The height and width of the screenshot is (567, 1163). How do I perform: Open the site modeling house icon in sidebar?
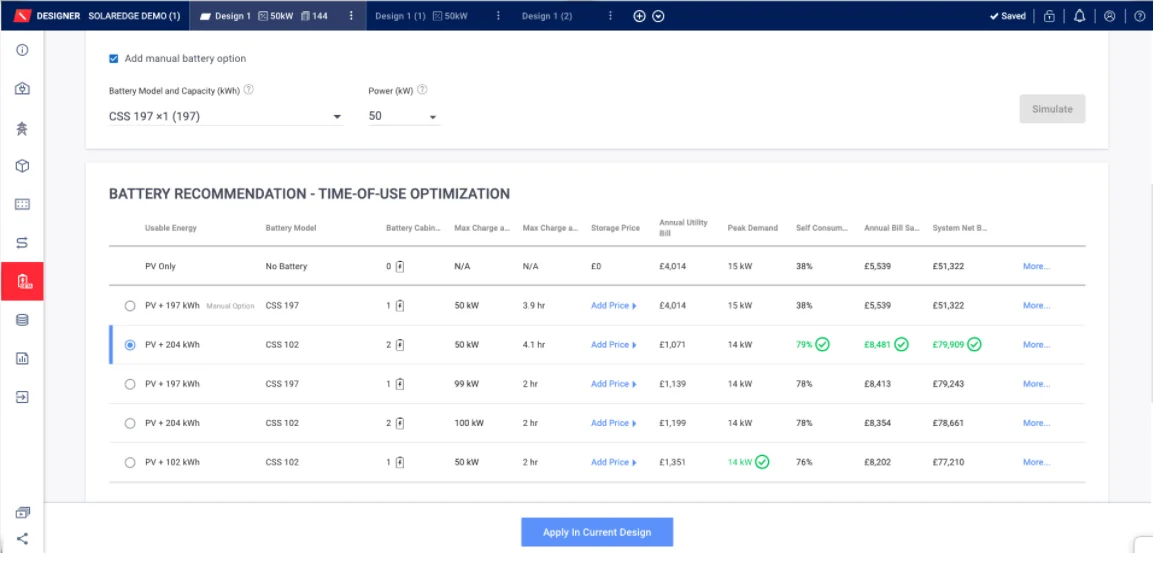[x=22, y=88]
